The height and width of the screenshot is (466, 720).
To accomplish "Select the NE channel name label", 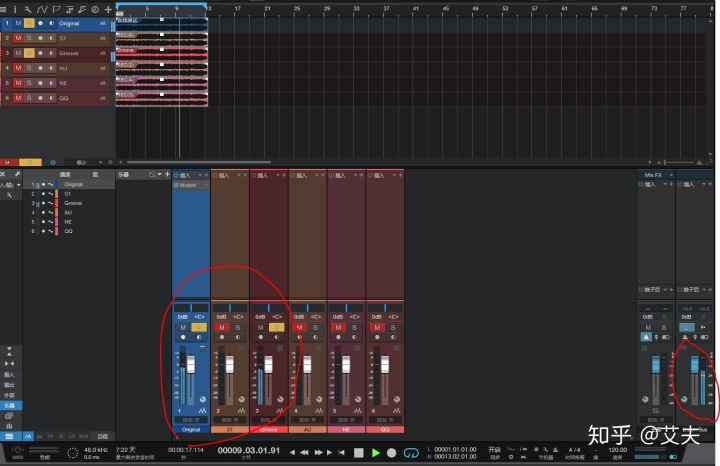I will point(346,430).
